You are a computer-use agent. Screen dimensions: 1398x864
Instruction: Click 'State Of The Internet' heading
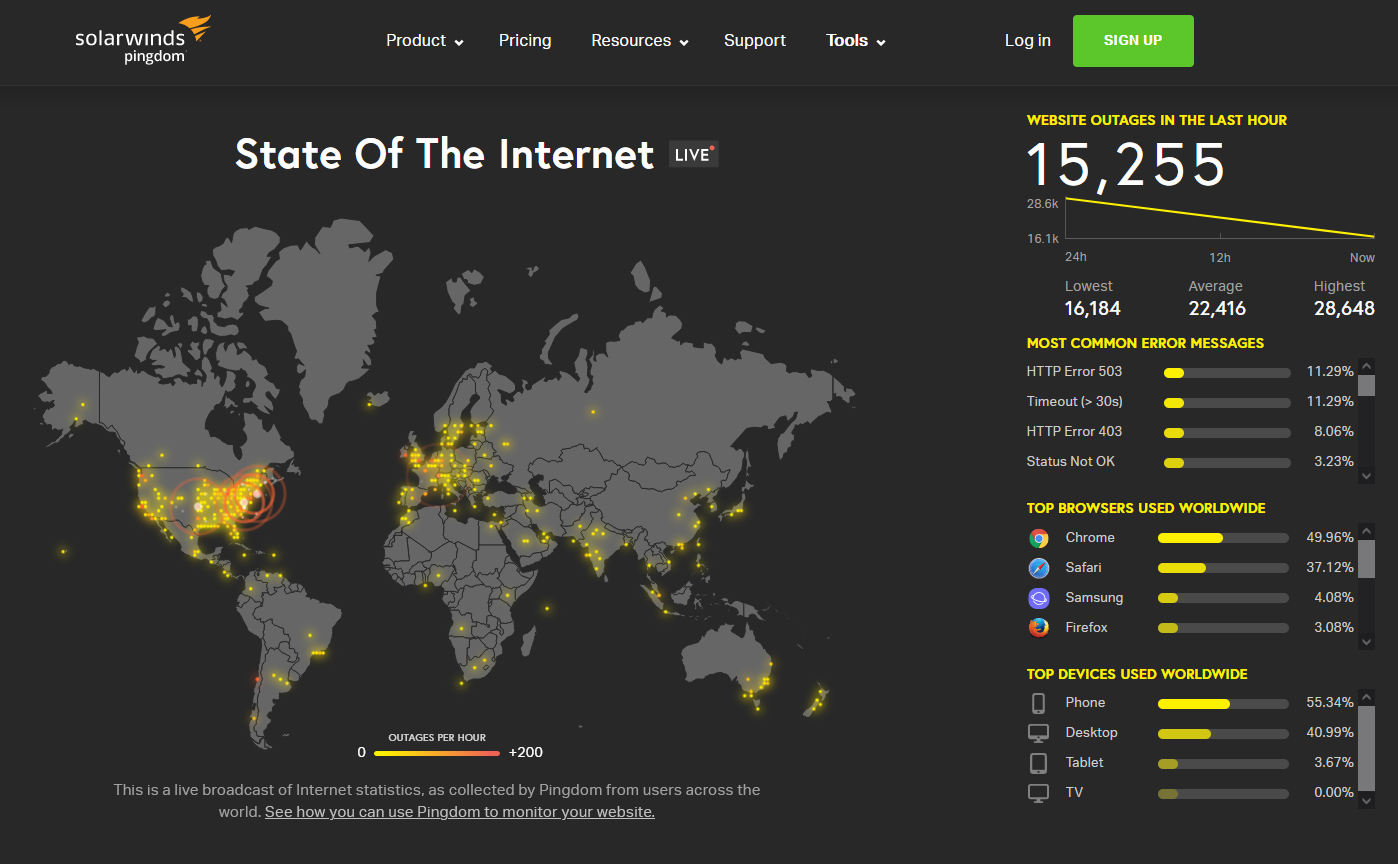point(444,155)
